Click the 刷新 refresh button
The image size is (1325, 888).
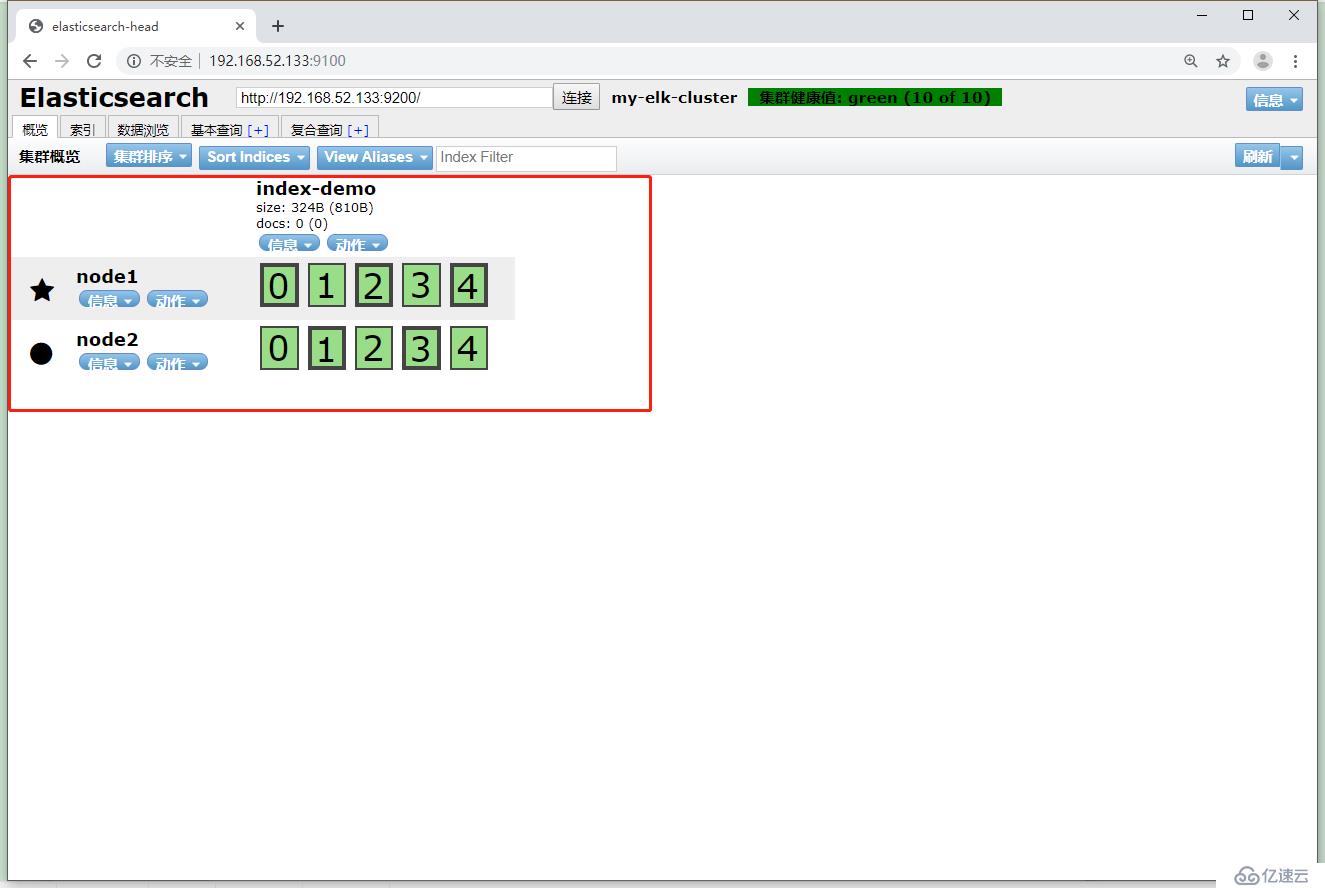coord(1258,156)
